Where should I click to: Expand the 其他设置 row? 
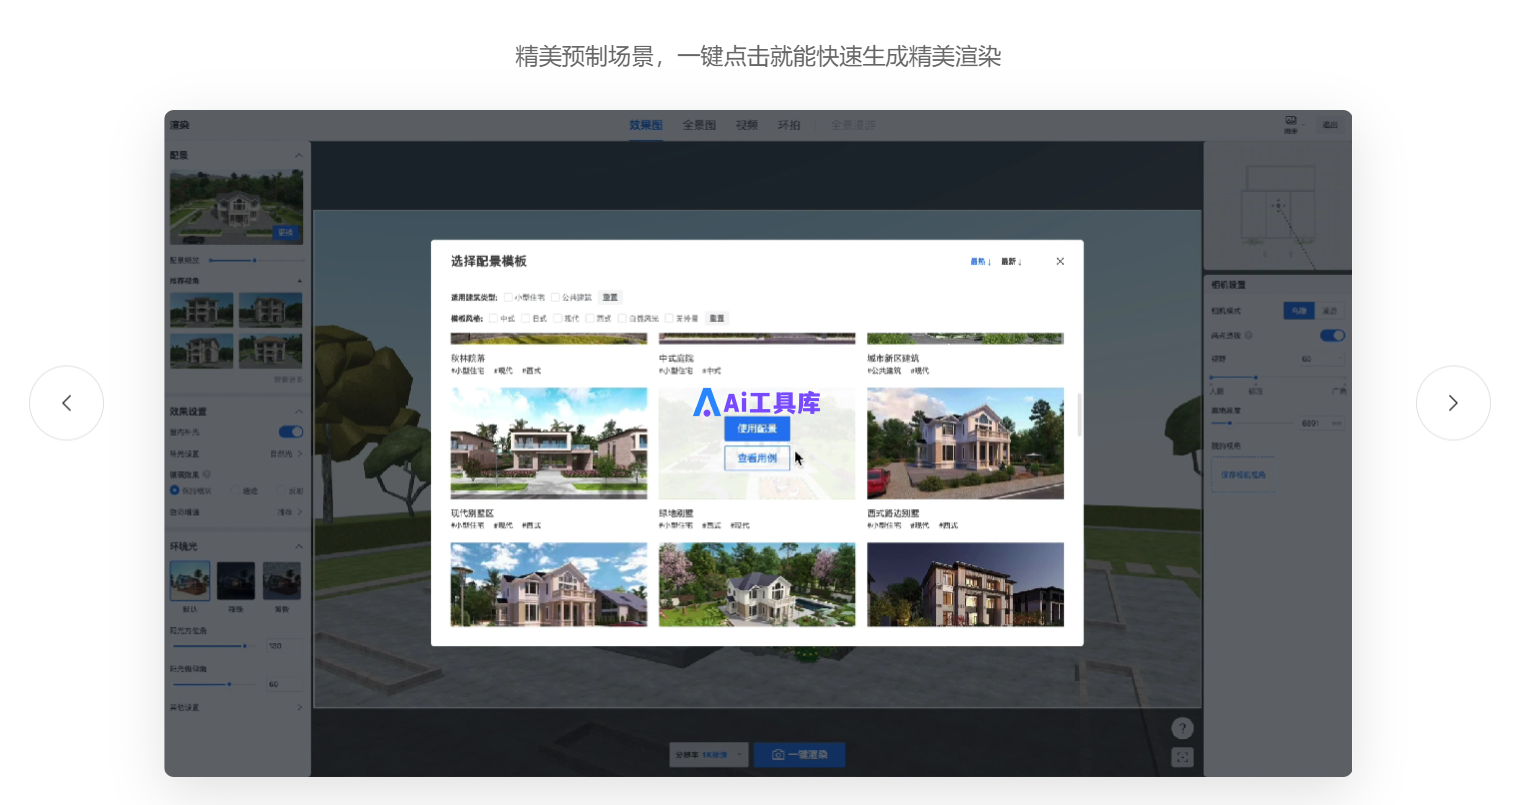click(236, 707)
